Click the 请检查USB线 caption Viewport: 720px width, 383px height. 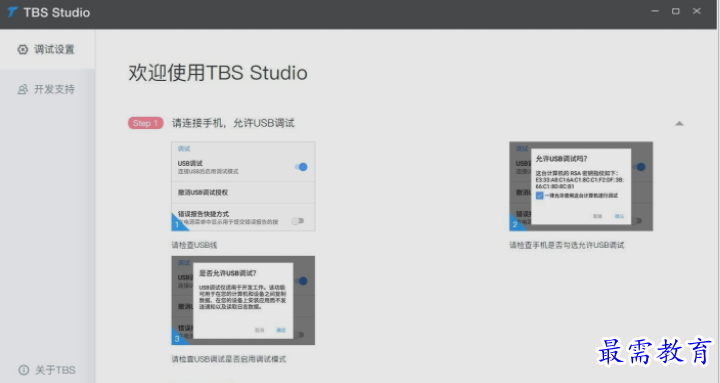tap(194, 245)
